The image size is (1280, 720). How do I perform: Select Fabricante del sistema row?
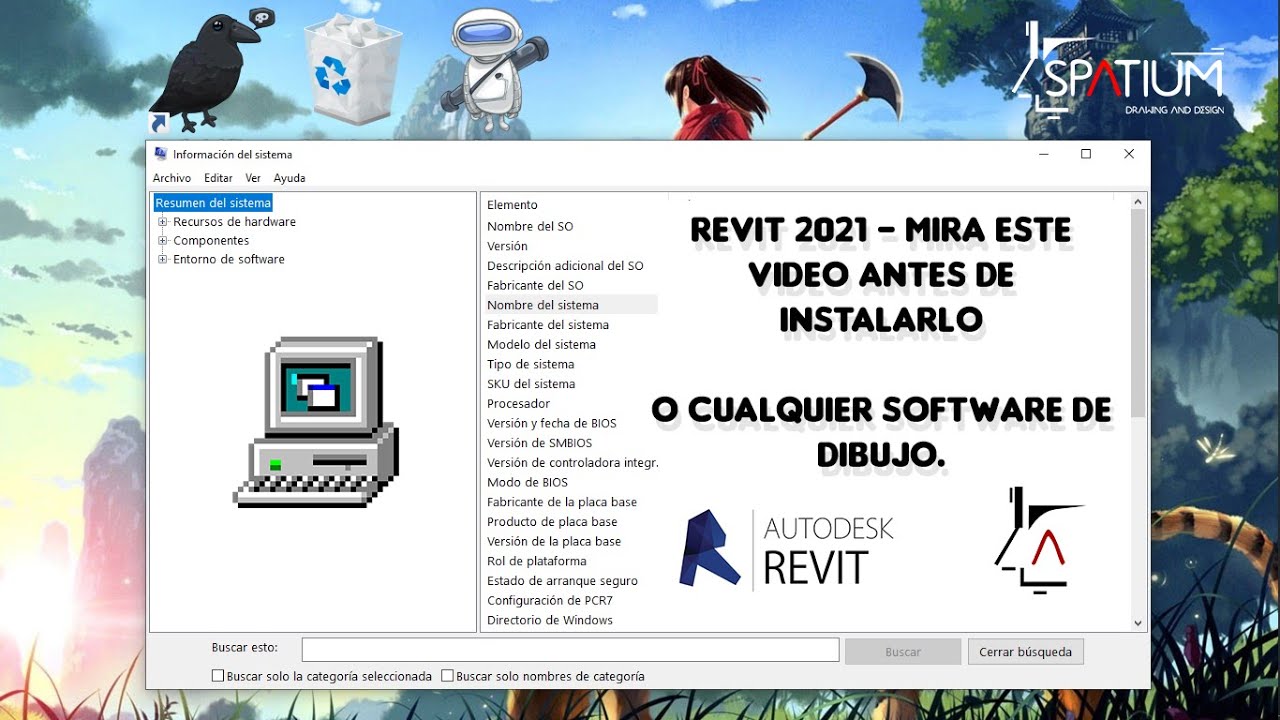pyautogui.click(x=548, y=325)
